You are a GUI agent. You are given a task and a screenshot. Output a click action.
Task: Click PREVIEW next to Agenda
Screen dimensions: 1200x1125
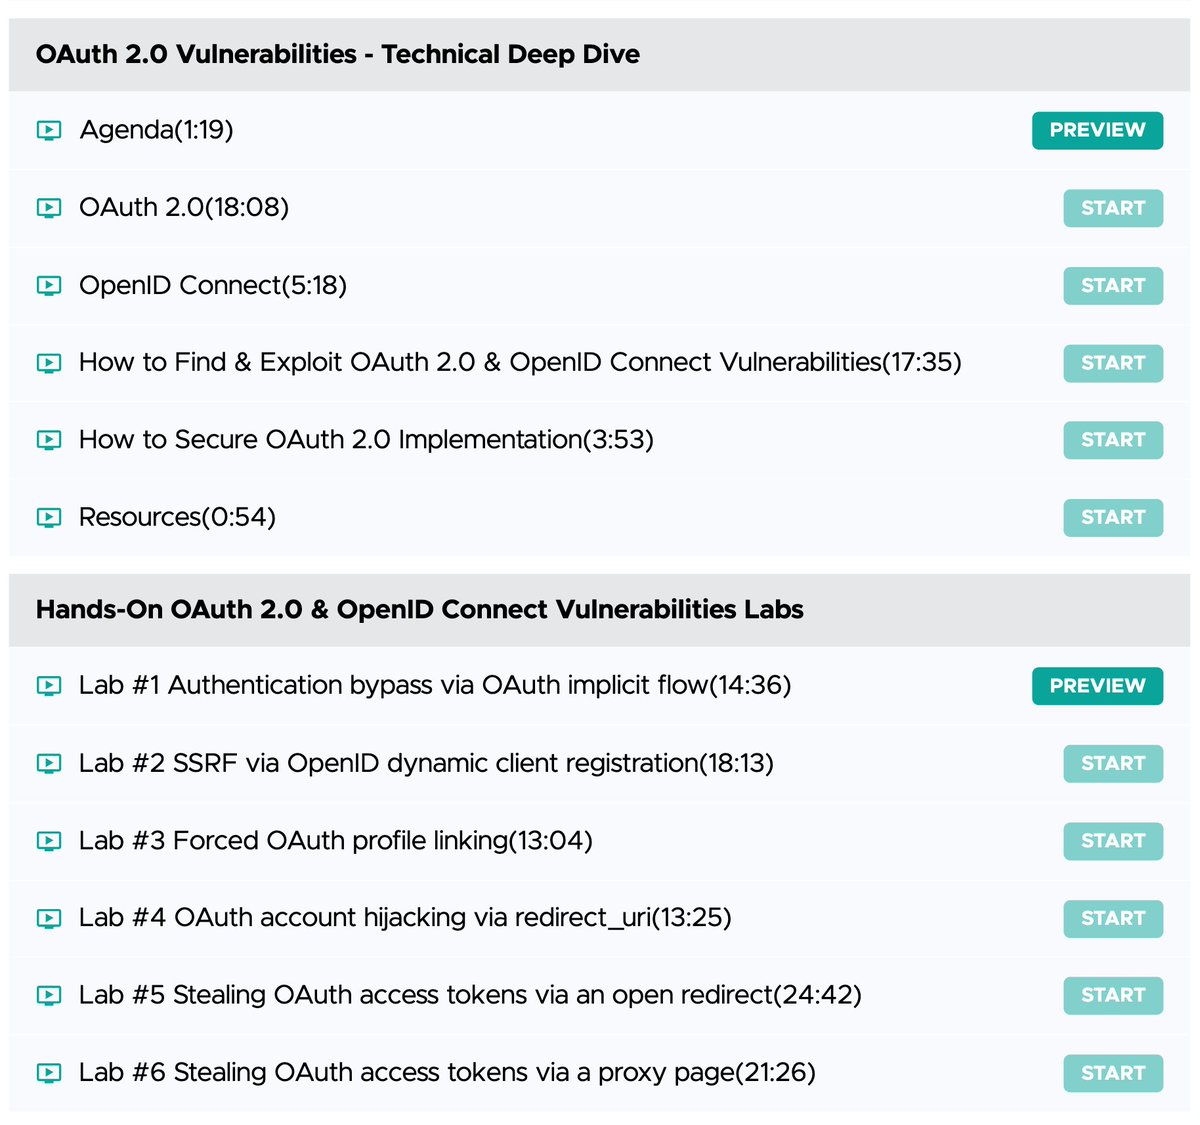[1097, 130]
